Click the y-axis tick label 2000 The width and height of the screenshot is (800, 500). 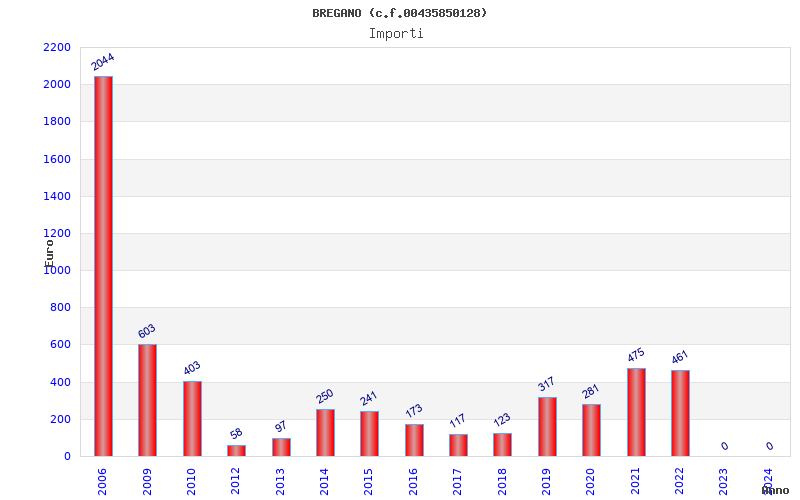57,84
